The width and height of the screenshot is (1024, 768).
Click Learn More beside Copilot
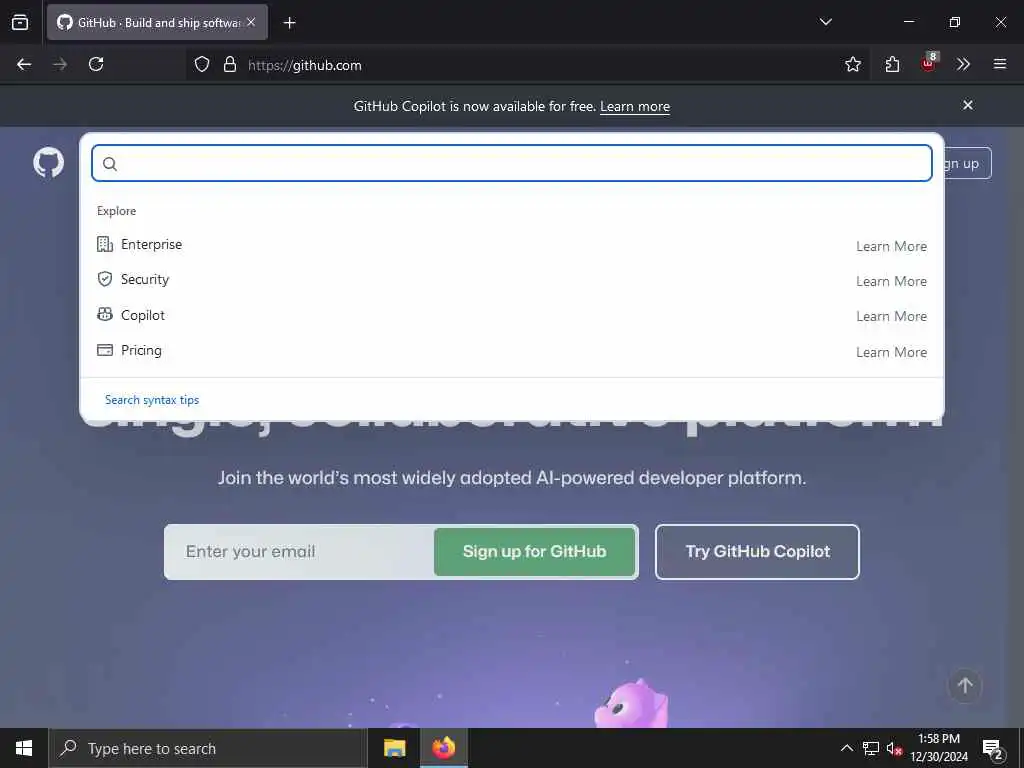click(x=891, y=317)
